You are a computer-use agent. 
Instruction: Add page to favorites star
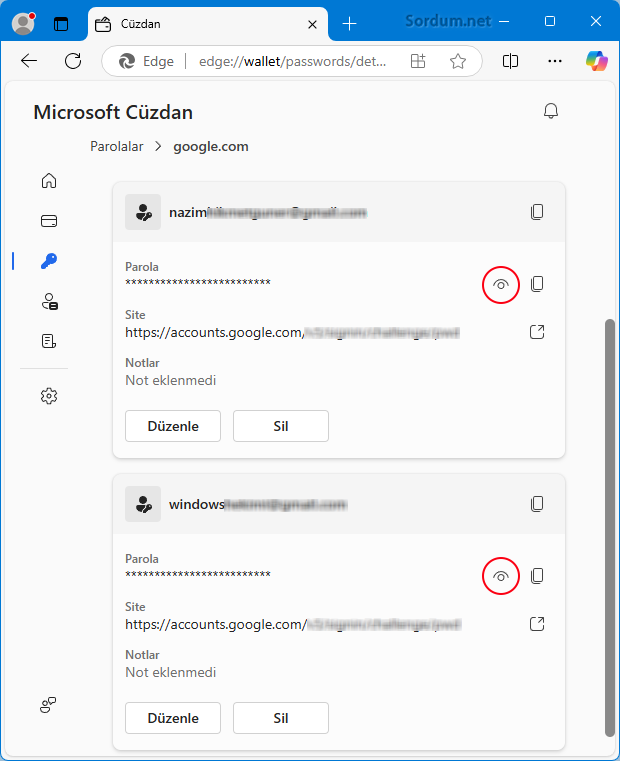click(457, 61)
